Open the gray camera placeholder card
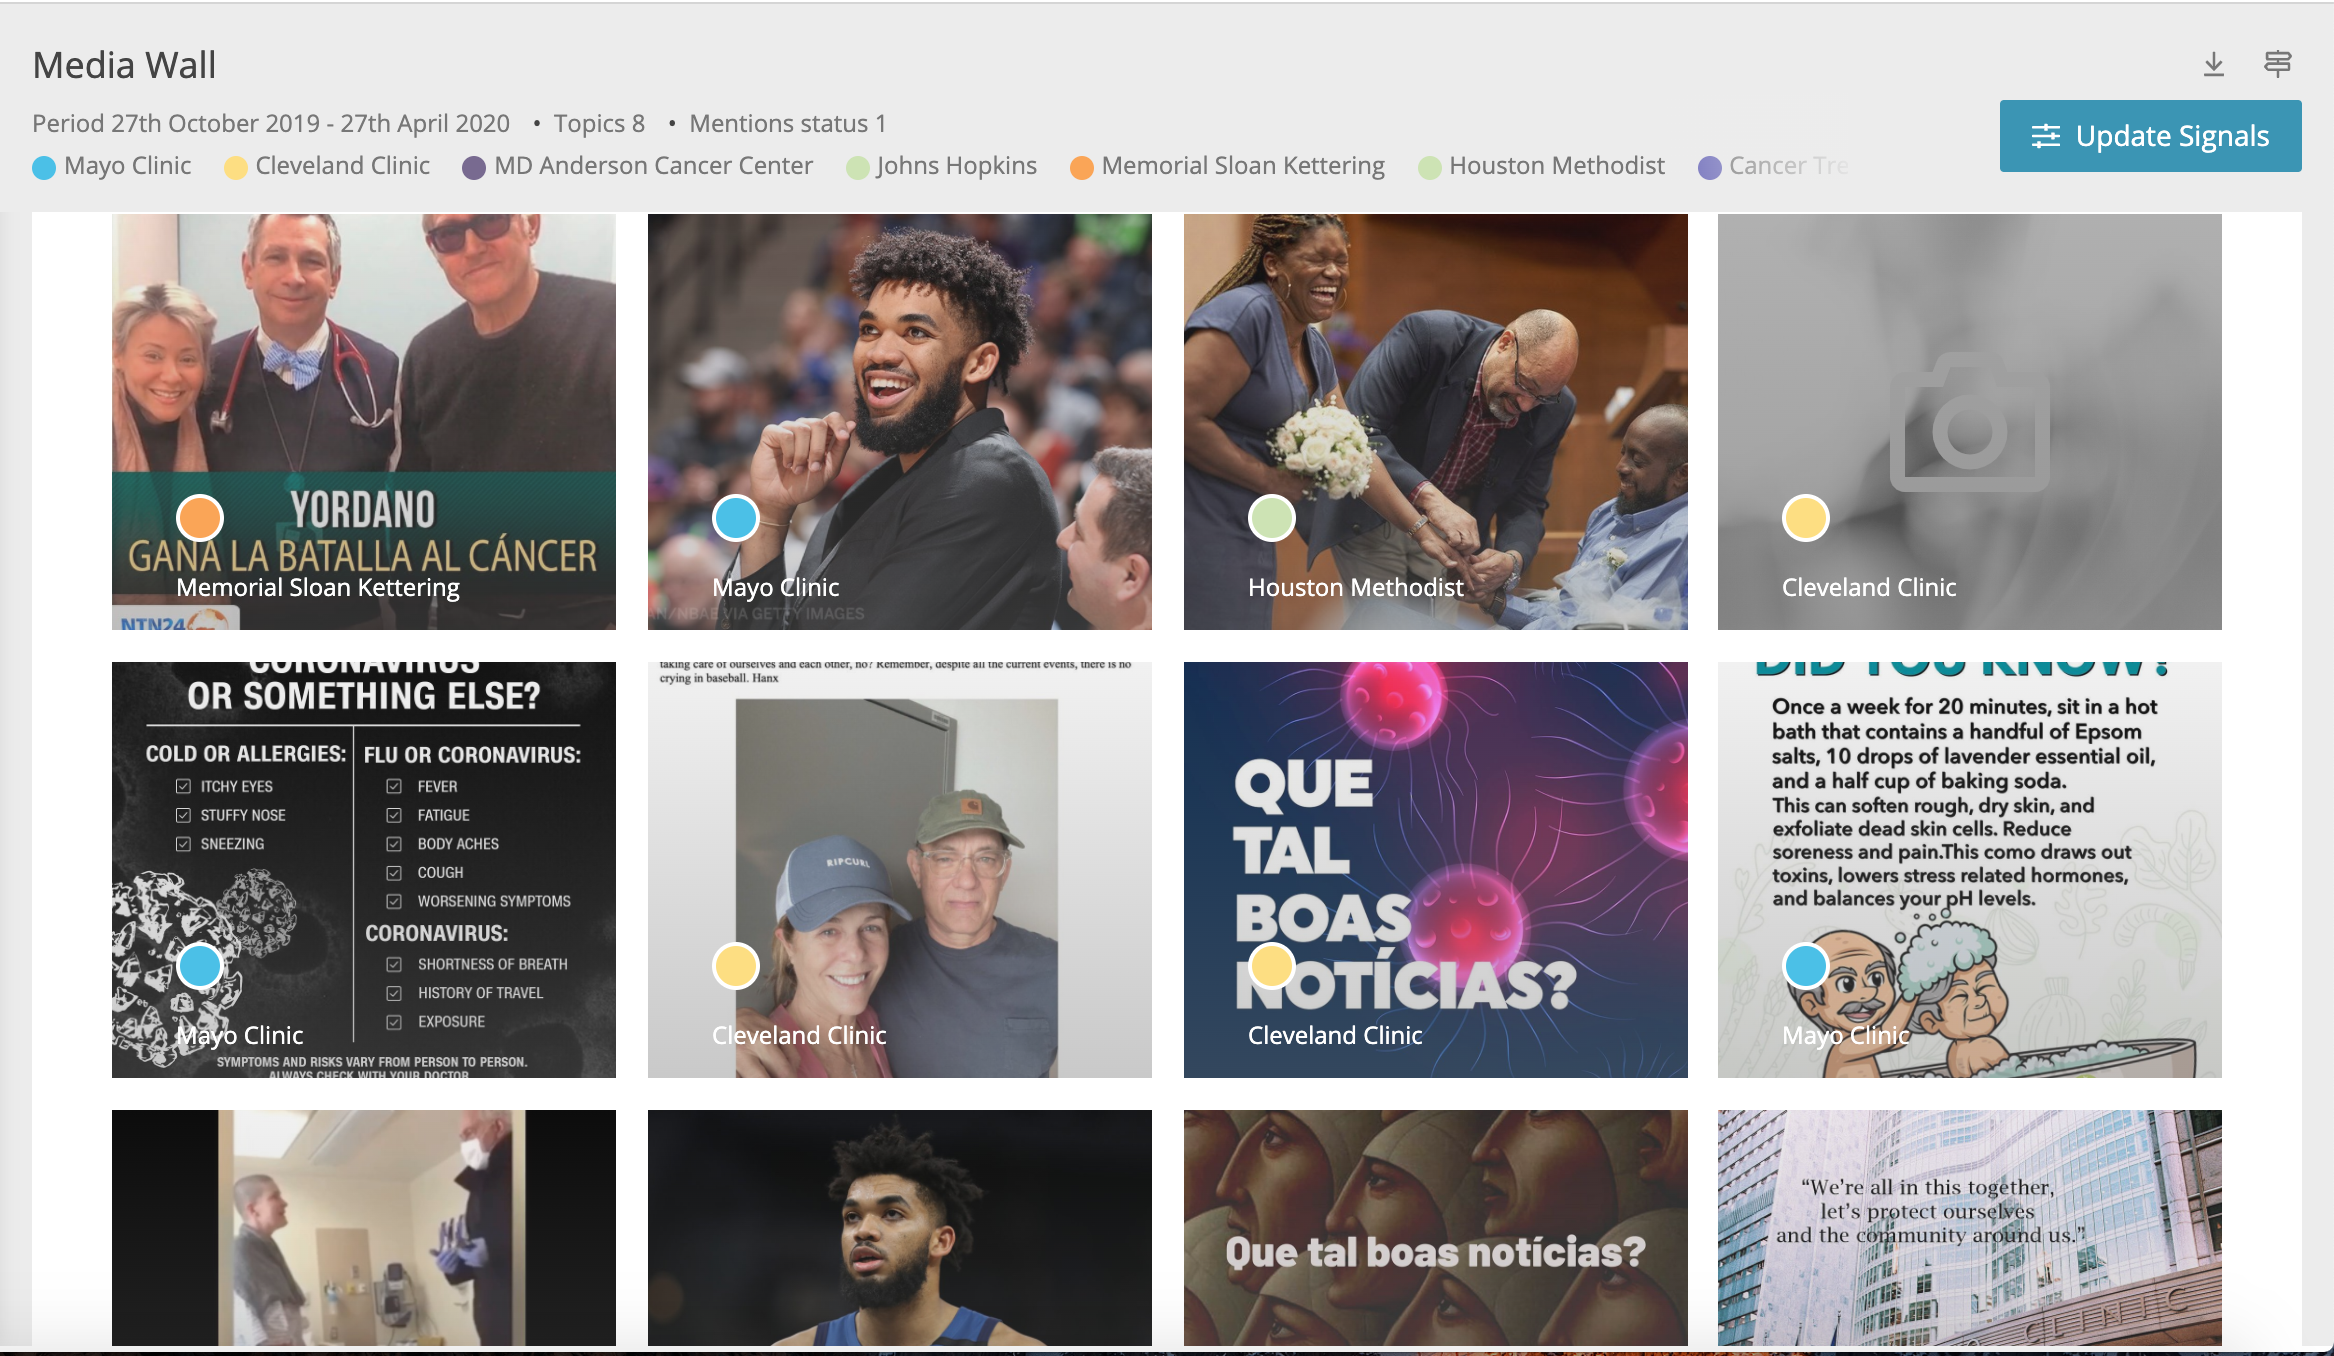 coord(1970,422)
